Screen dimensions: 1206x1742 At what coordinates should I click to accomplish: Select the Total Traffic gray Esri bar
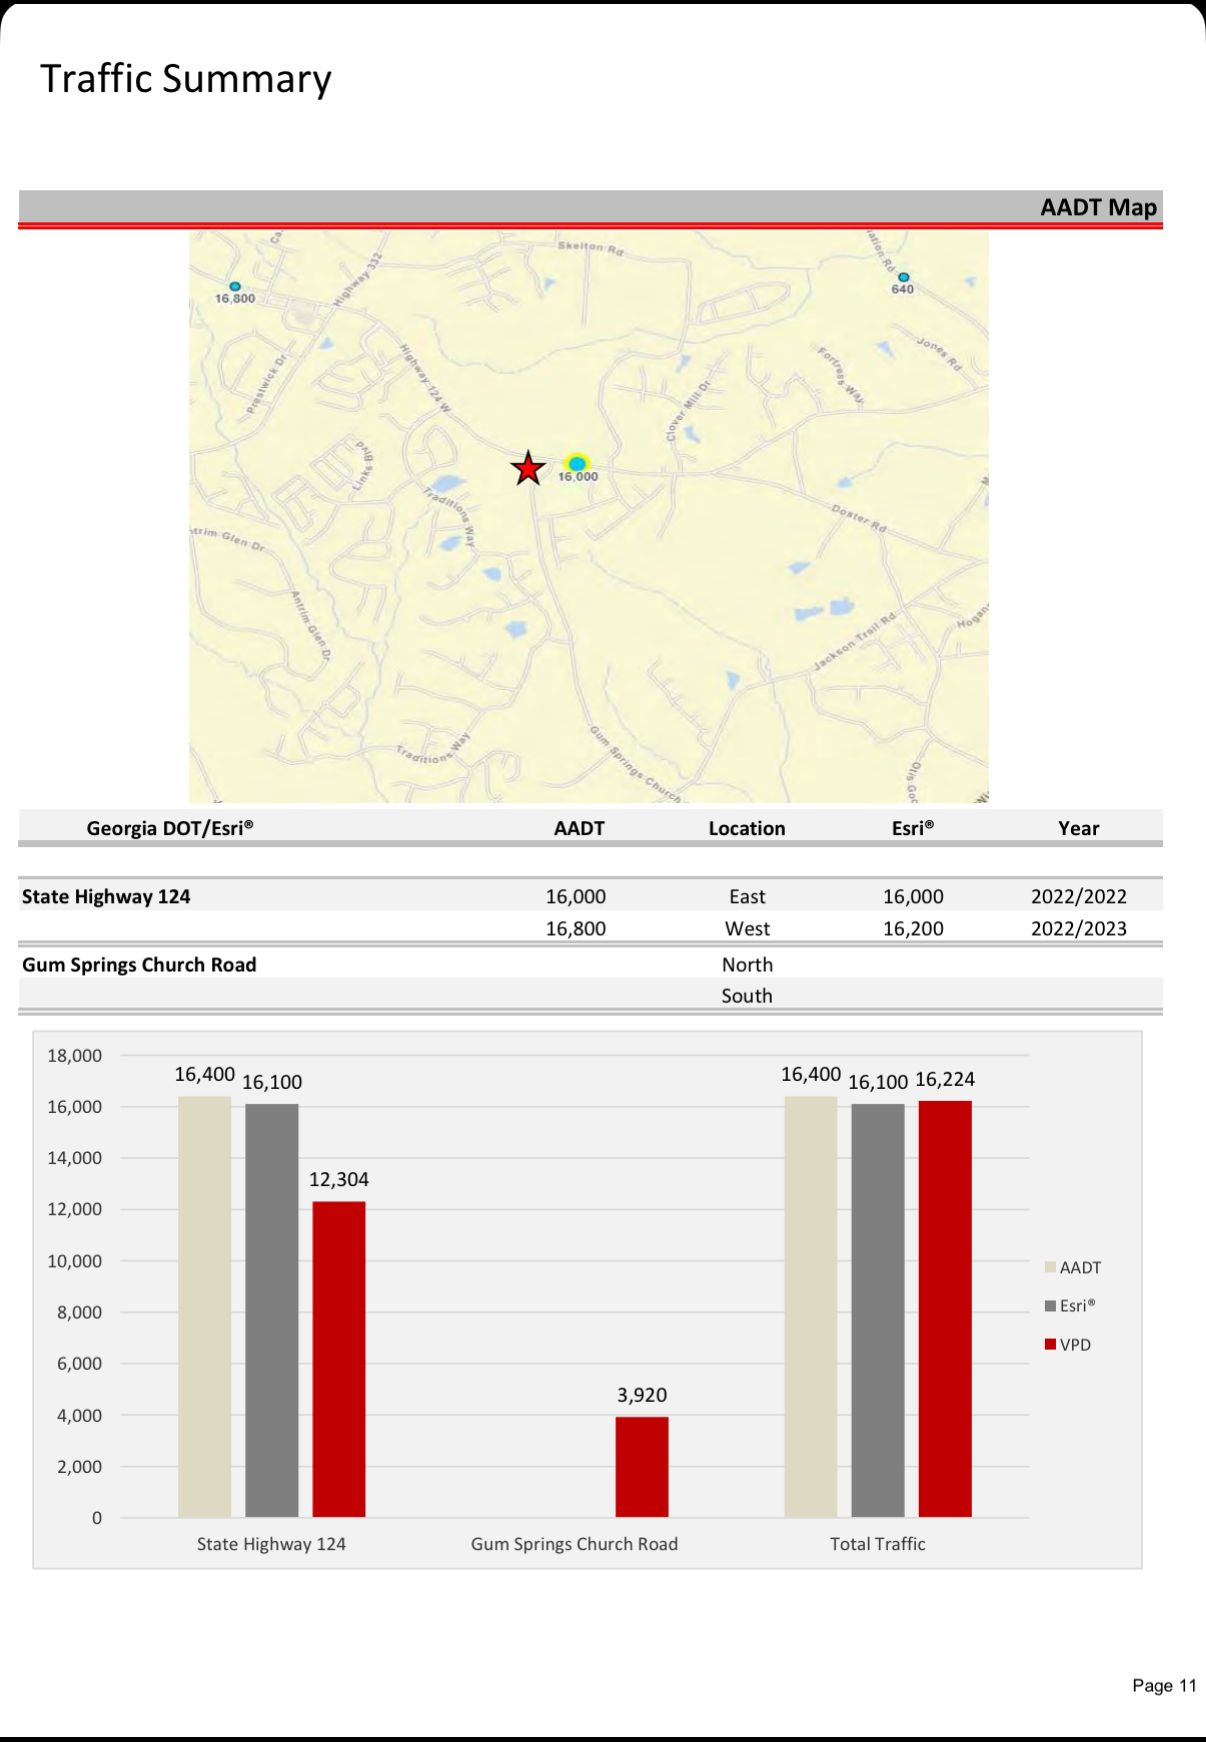[877, 1310]
